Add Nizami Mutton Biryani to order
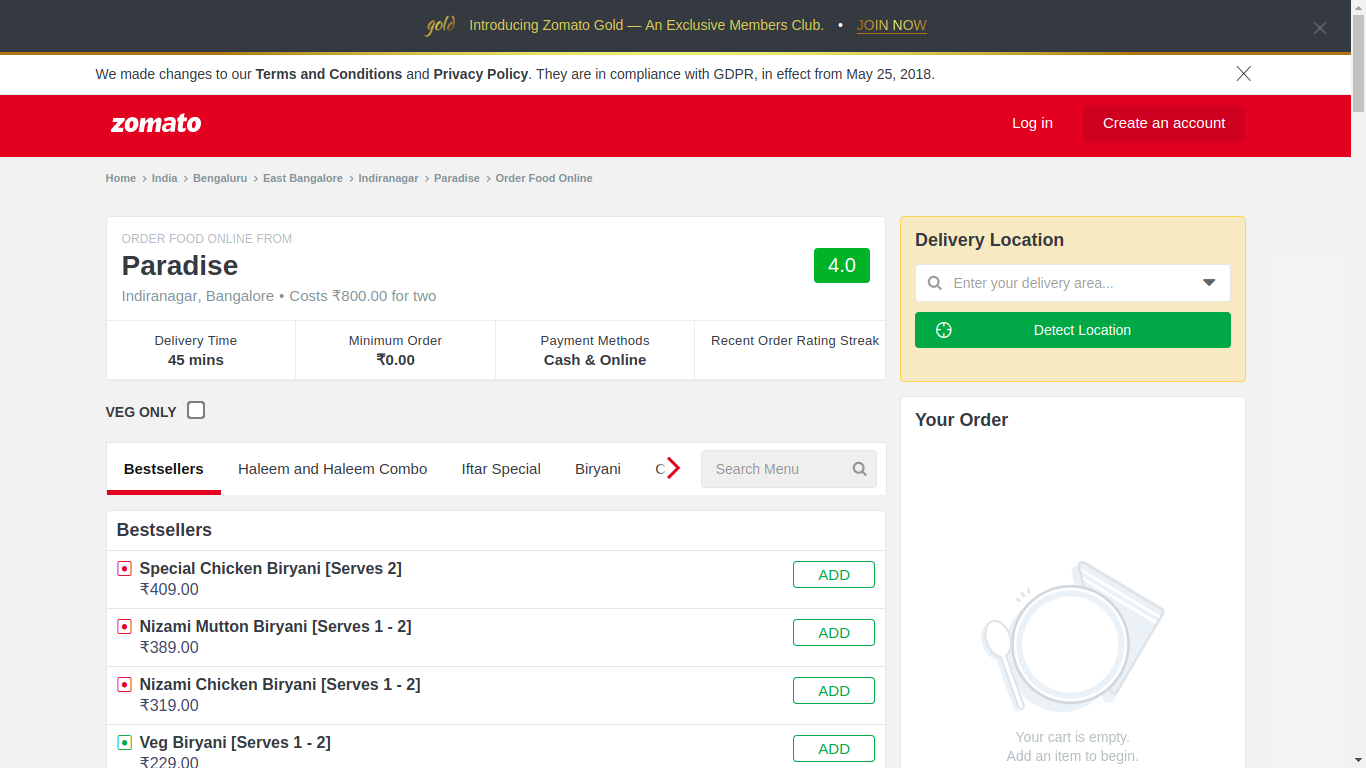The image size is (1366, 768). coord(834,633)
